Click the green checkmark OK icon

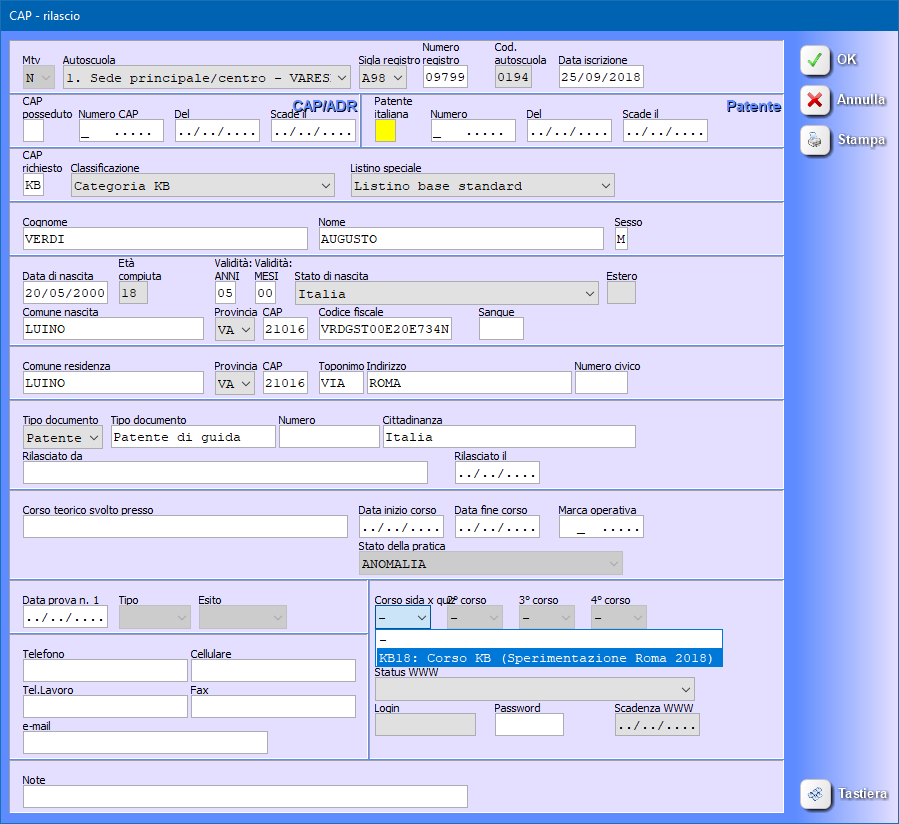(x=816, y=60)
